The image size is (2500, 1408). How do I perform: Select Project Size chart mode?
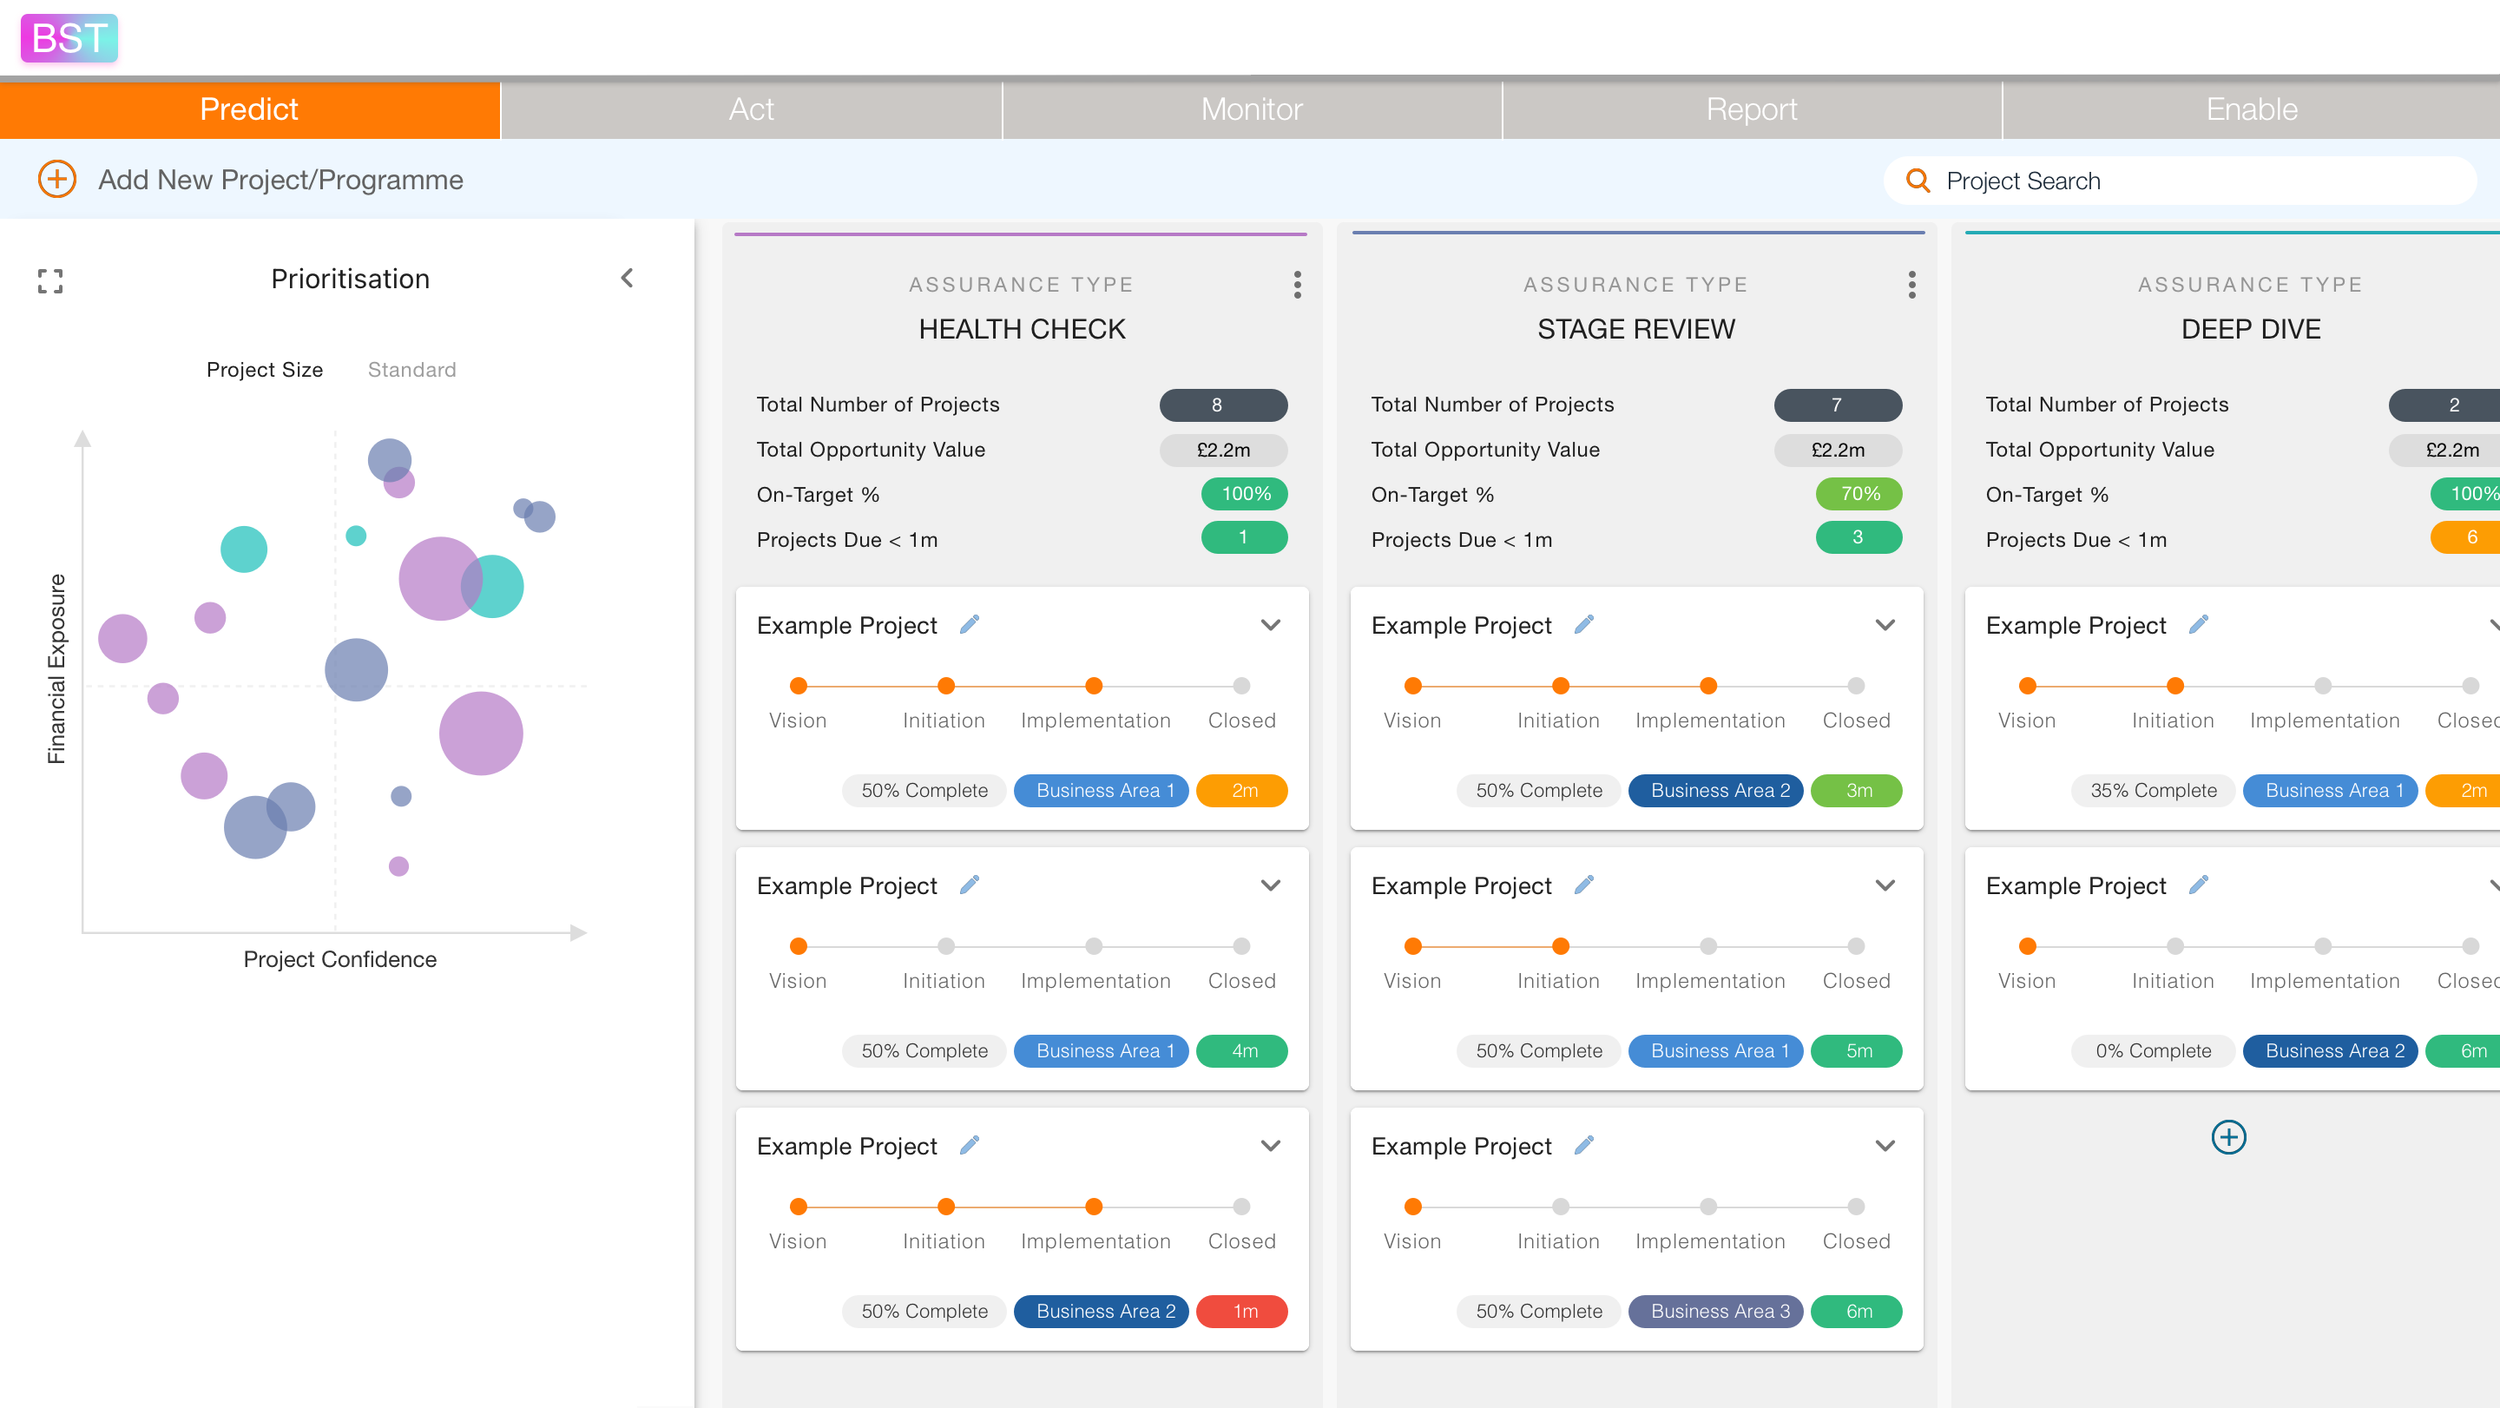coord(264,370)
